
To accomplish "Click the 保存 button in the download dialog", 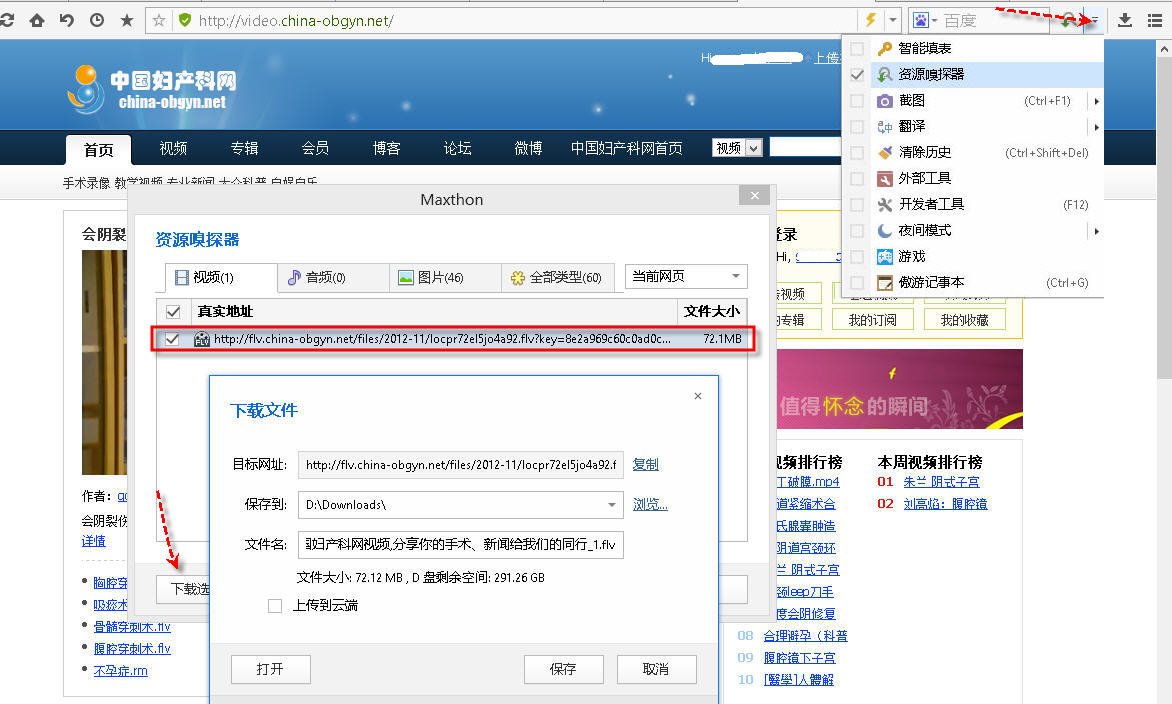I will pyautogui.click(x=563, y=669).
